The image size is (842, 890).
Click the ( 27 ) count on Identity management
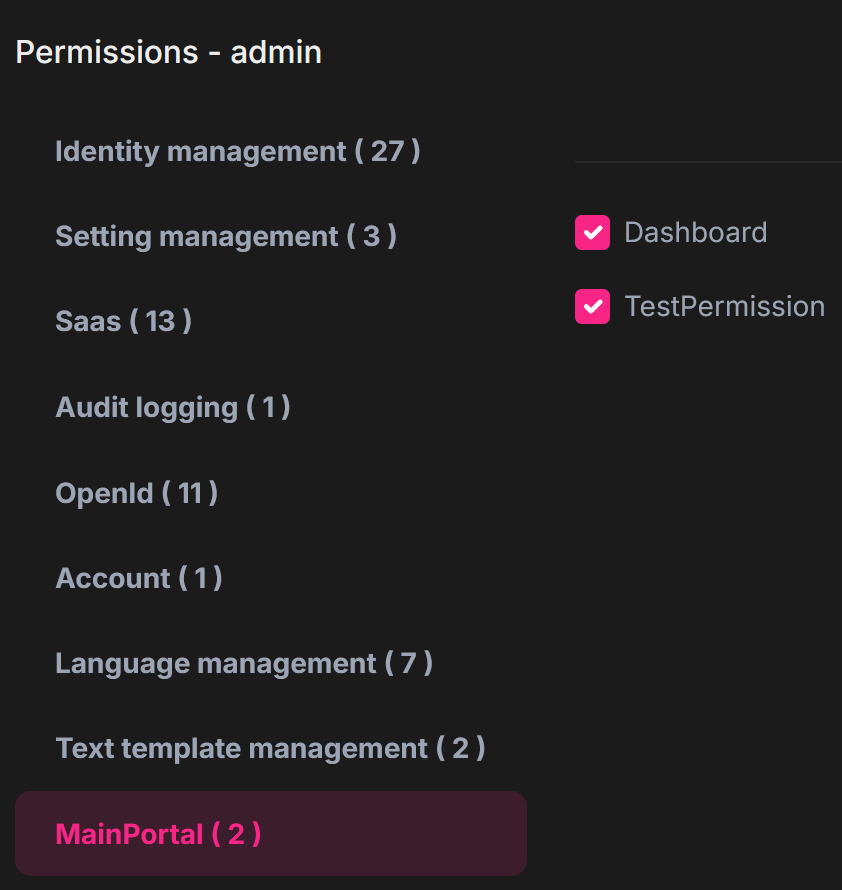pos(387,152)
